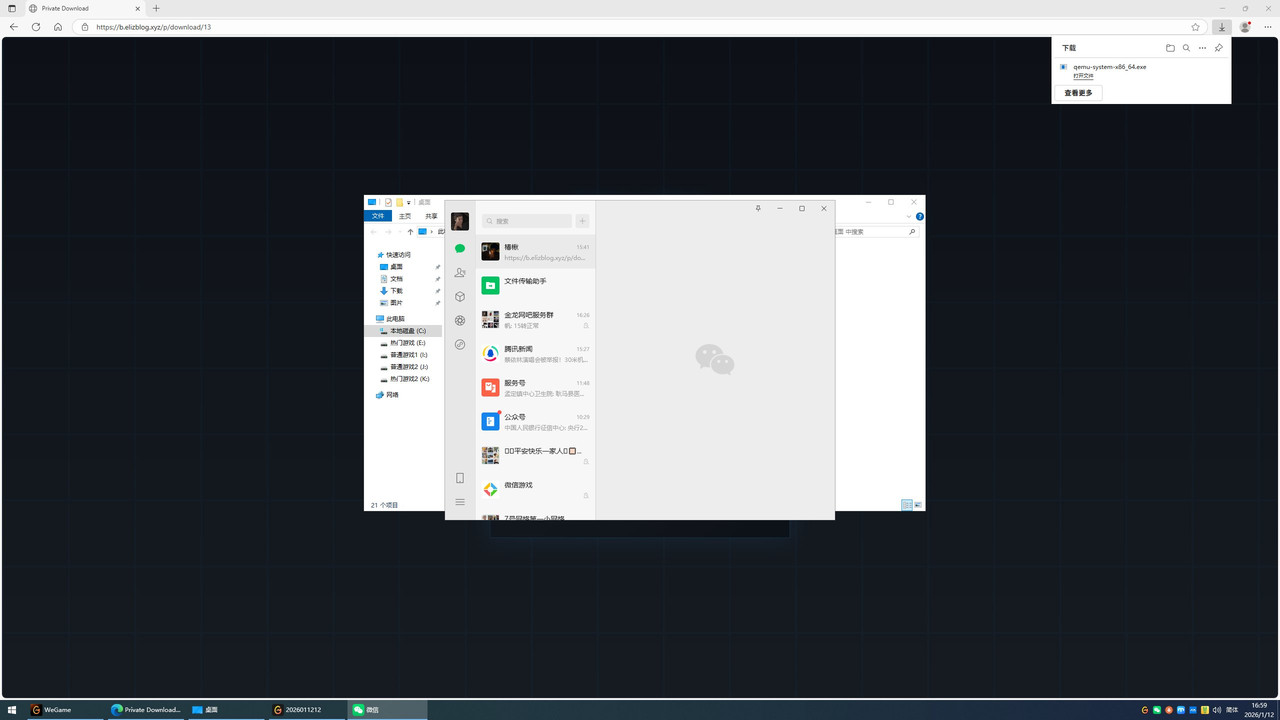Open the WeChat Favorites cube icon
The height and width of the screenshot is (720, 1280).
pyautogui.click(x=460, y=296)
